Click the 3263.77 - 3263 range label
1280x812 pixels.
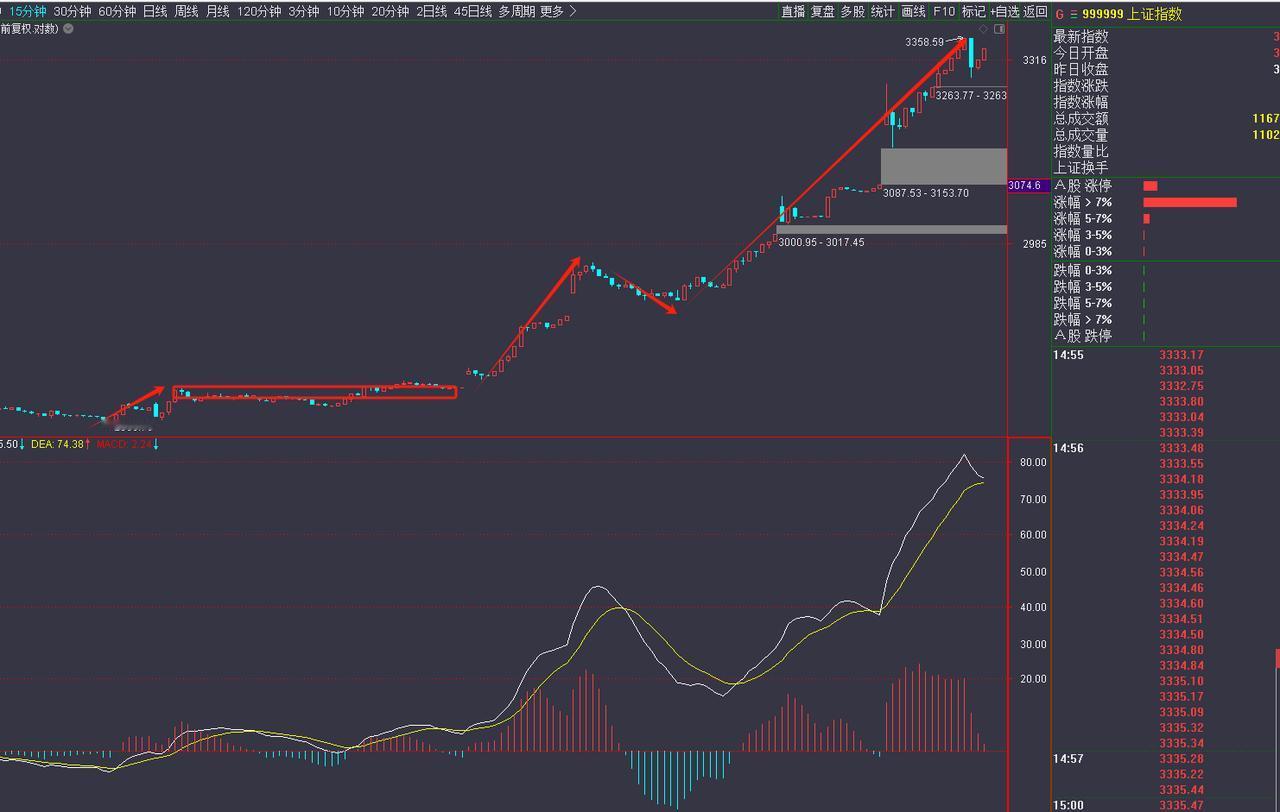click(x=970, y=96)
